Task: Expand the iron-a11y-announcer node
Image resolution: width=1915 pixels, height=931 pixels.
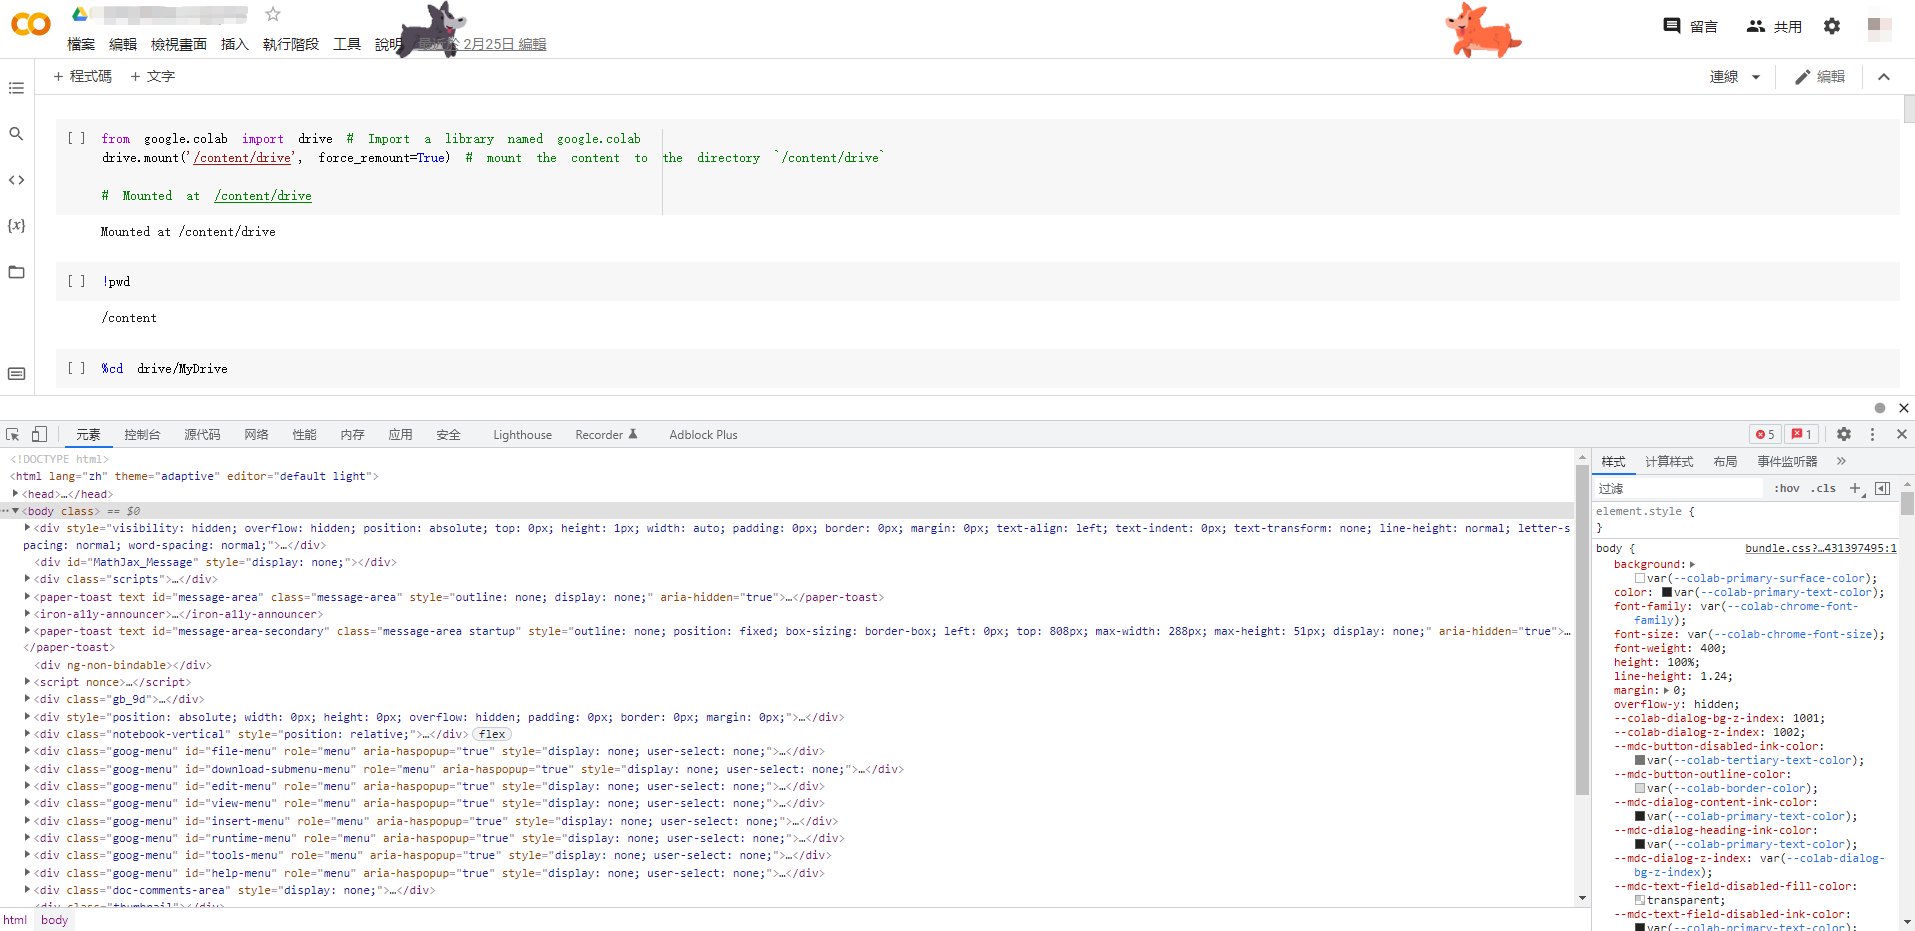Action: pyautogui.click(x=27, y=614)
